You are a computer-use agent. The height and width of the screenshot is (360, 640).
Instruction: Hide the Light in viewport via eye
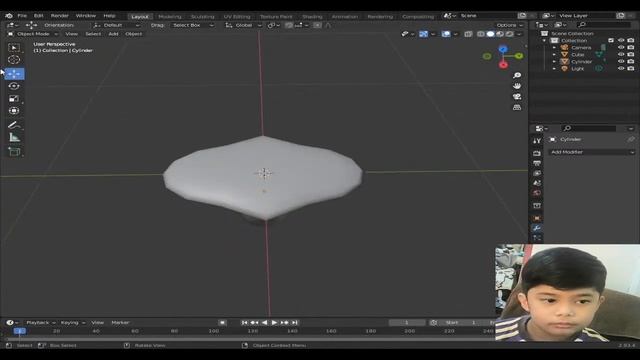pyautogui.click(x=621, y=69)
